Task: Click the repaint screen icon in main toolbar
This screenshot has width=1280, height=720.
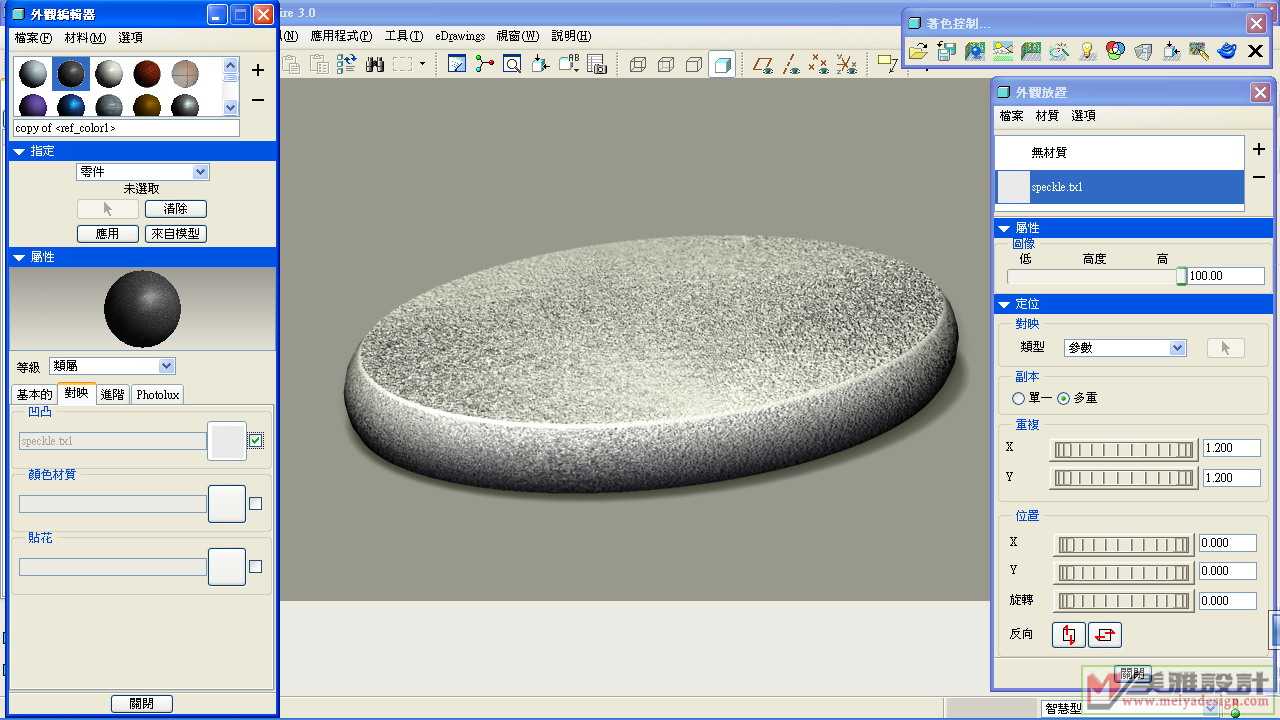Action: click(x=457, y=65)
